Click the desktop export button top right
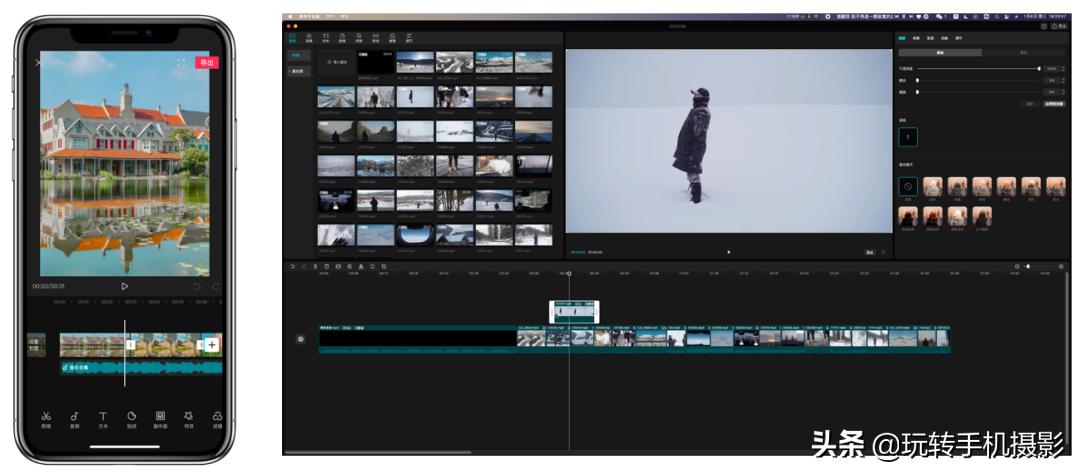This screenshot has width=1080, height=474. coord(1060,26)
